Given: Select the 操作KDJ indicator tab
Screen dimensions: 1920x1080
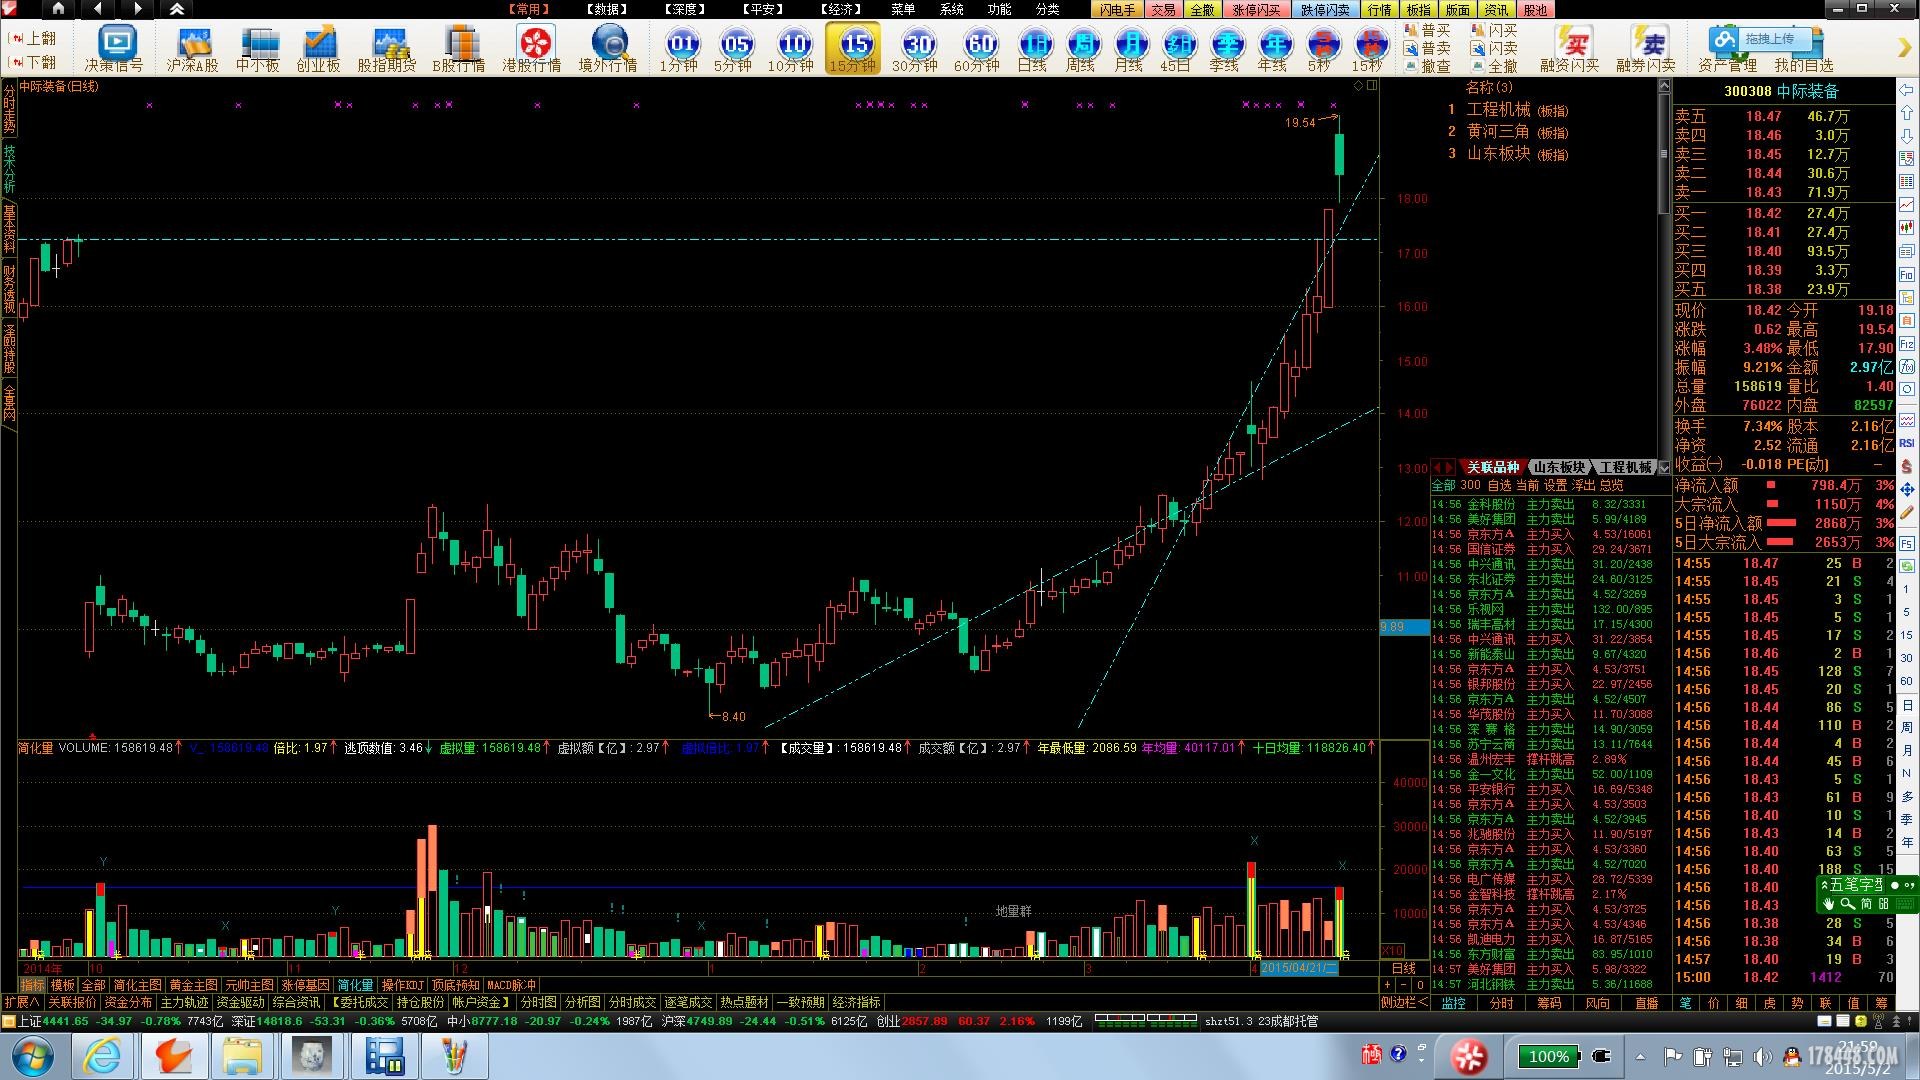Looking at the screenshot, I should click(x=403, y=985).
